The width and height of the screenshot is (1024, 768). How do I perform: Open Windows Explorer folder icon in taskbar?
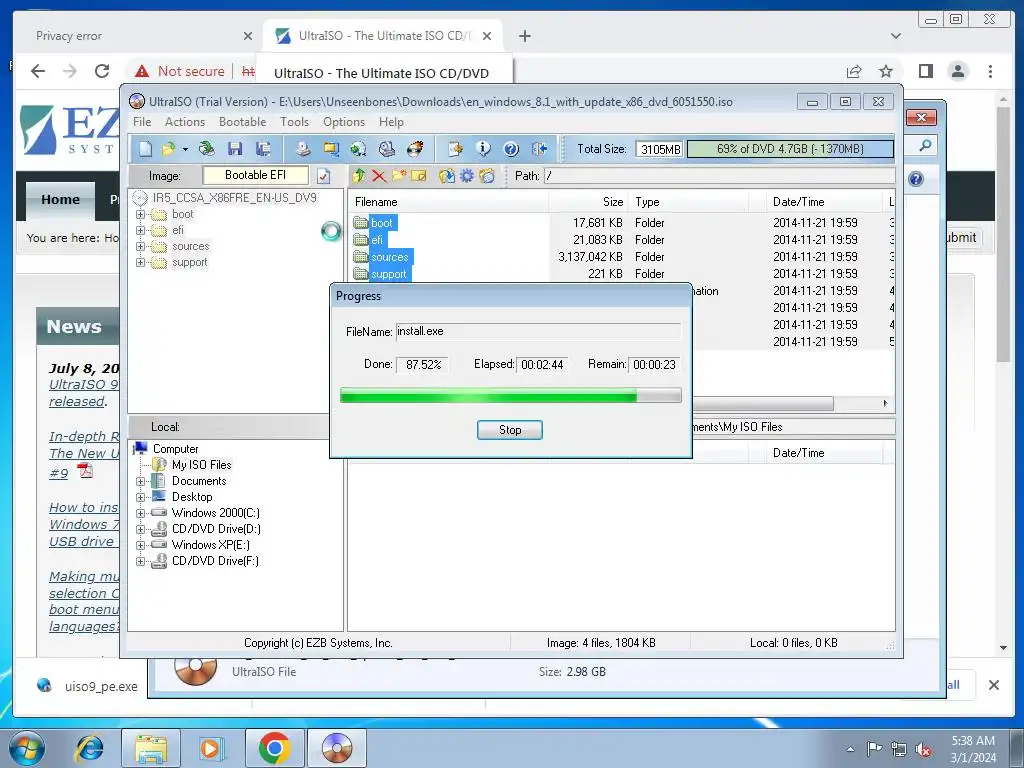click(x=151, y=748)
